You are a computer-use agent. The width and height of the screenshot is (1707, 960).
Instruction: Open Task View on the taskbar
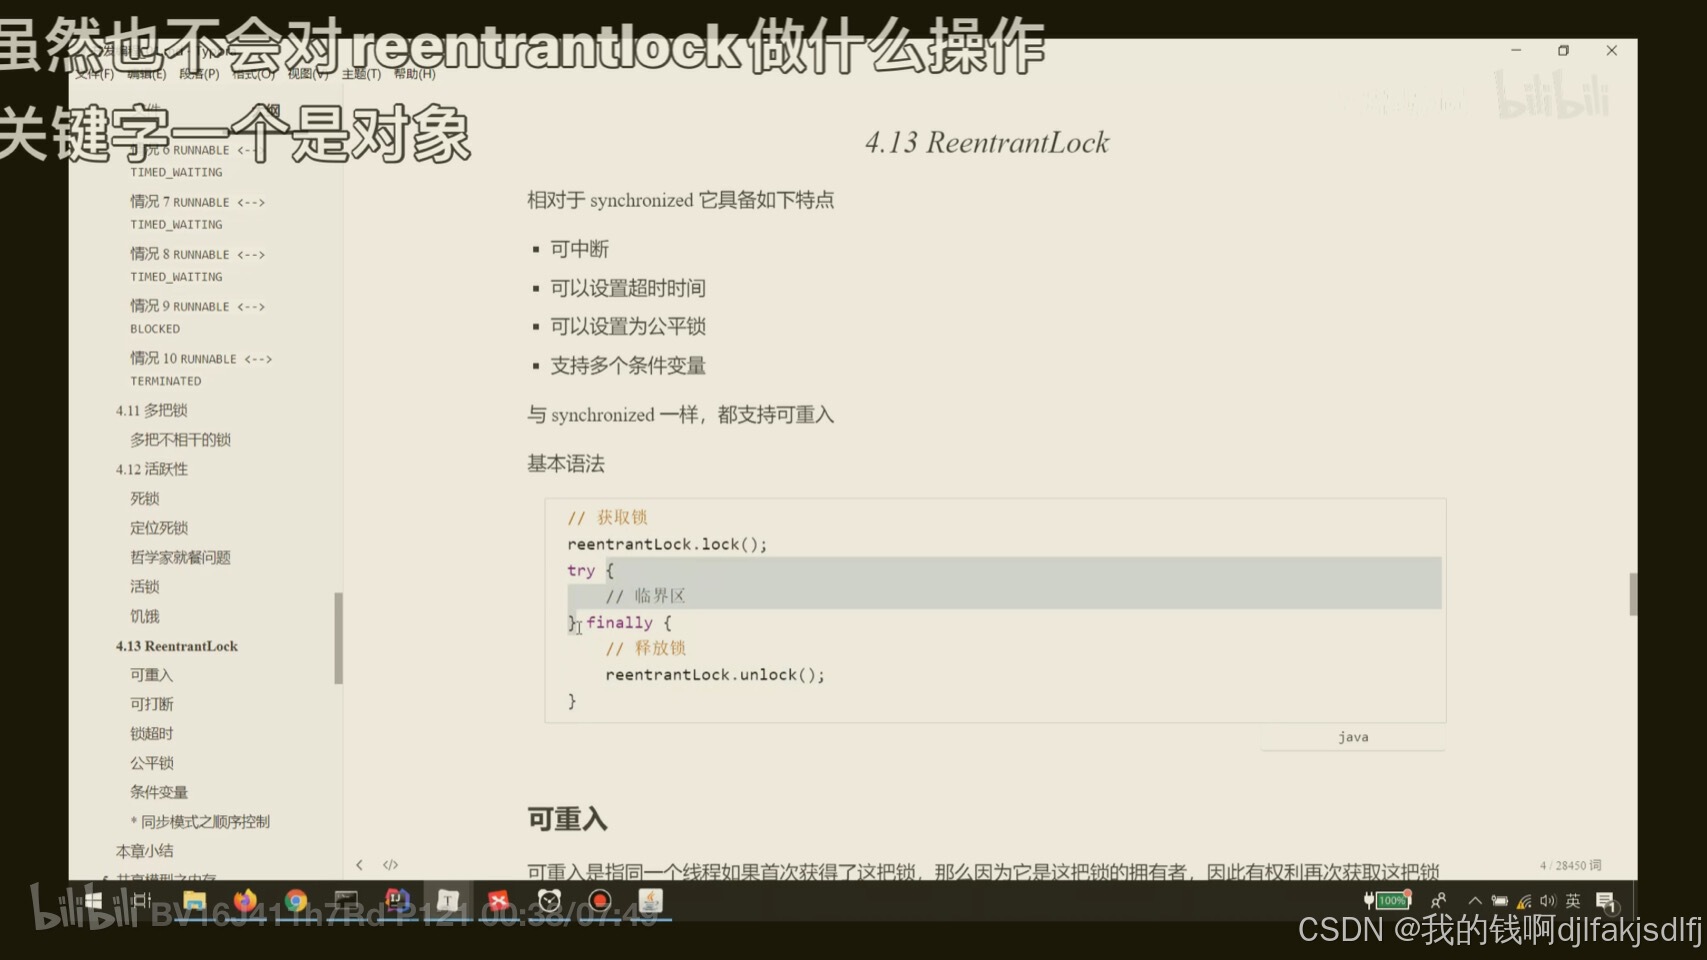pyautogui.click(x=142, y=901)
